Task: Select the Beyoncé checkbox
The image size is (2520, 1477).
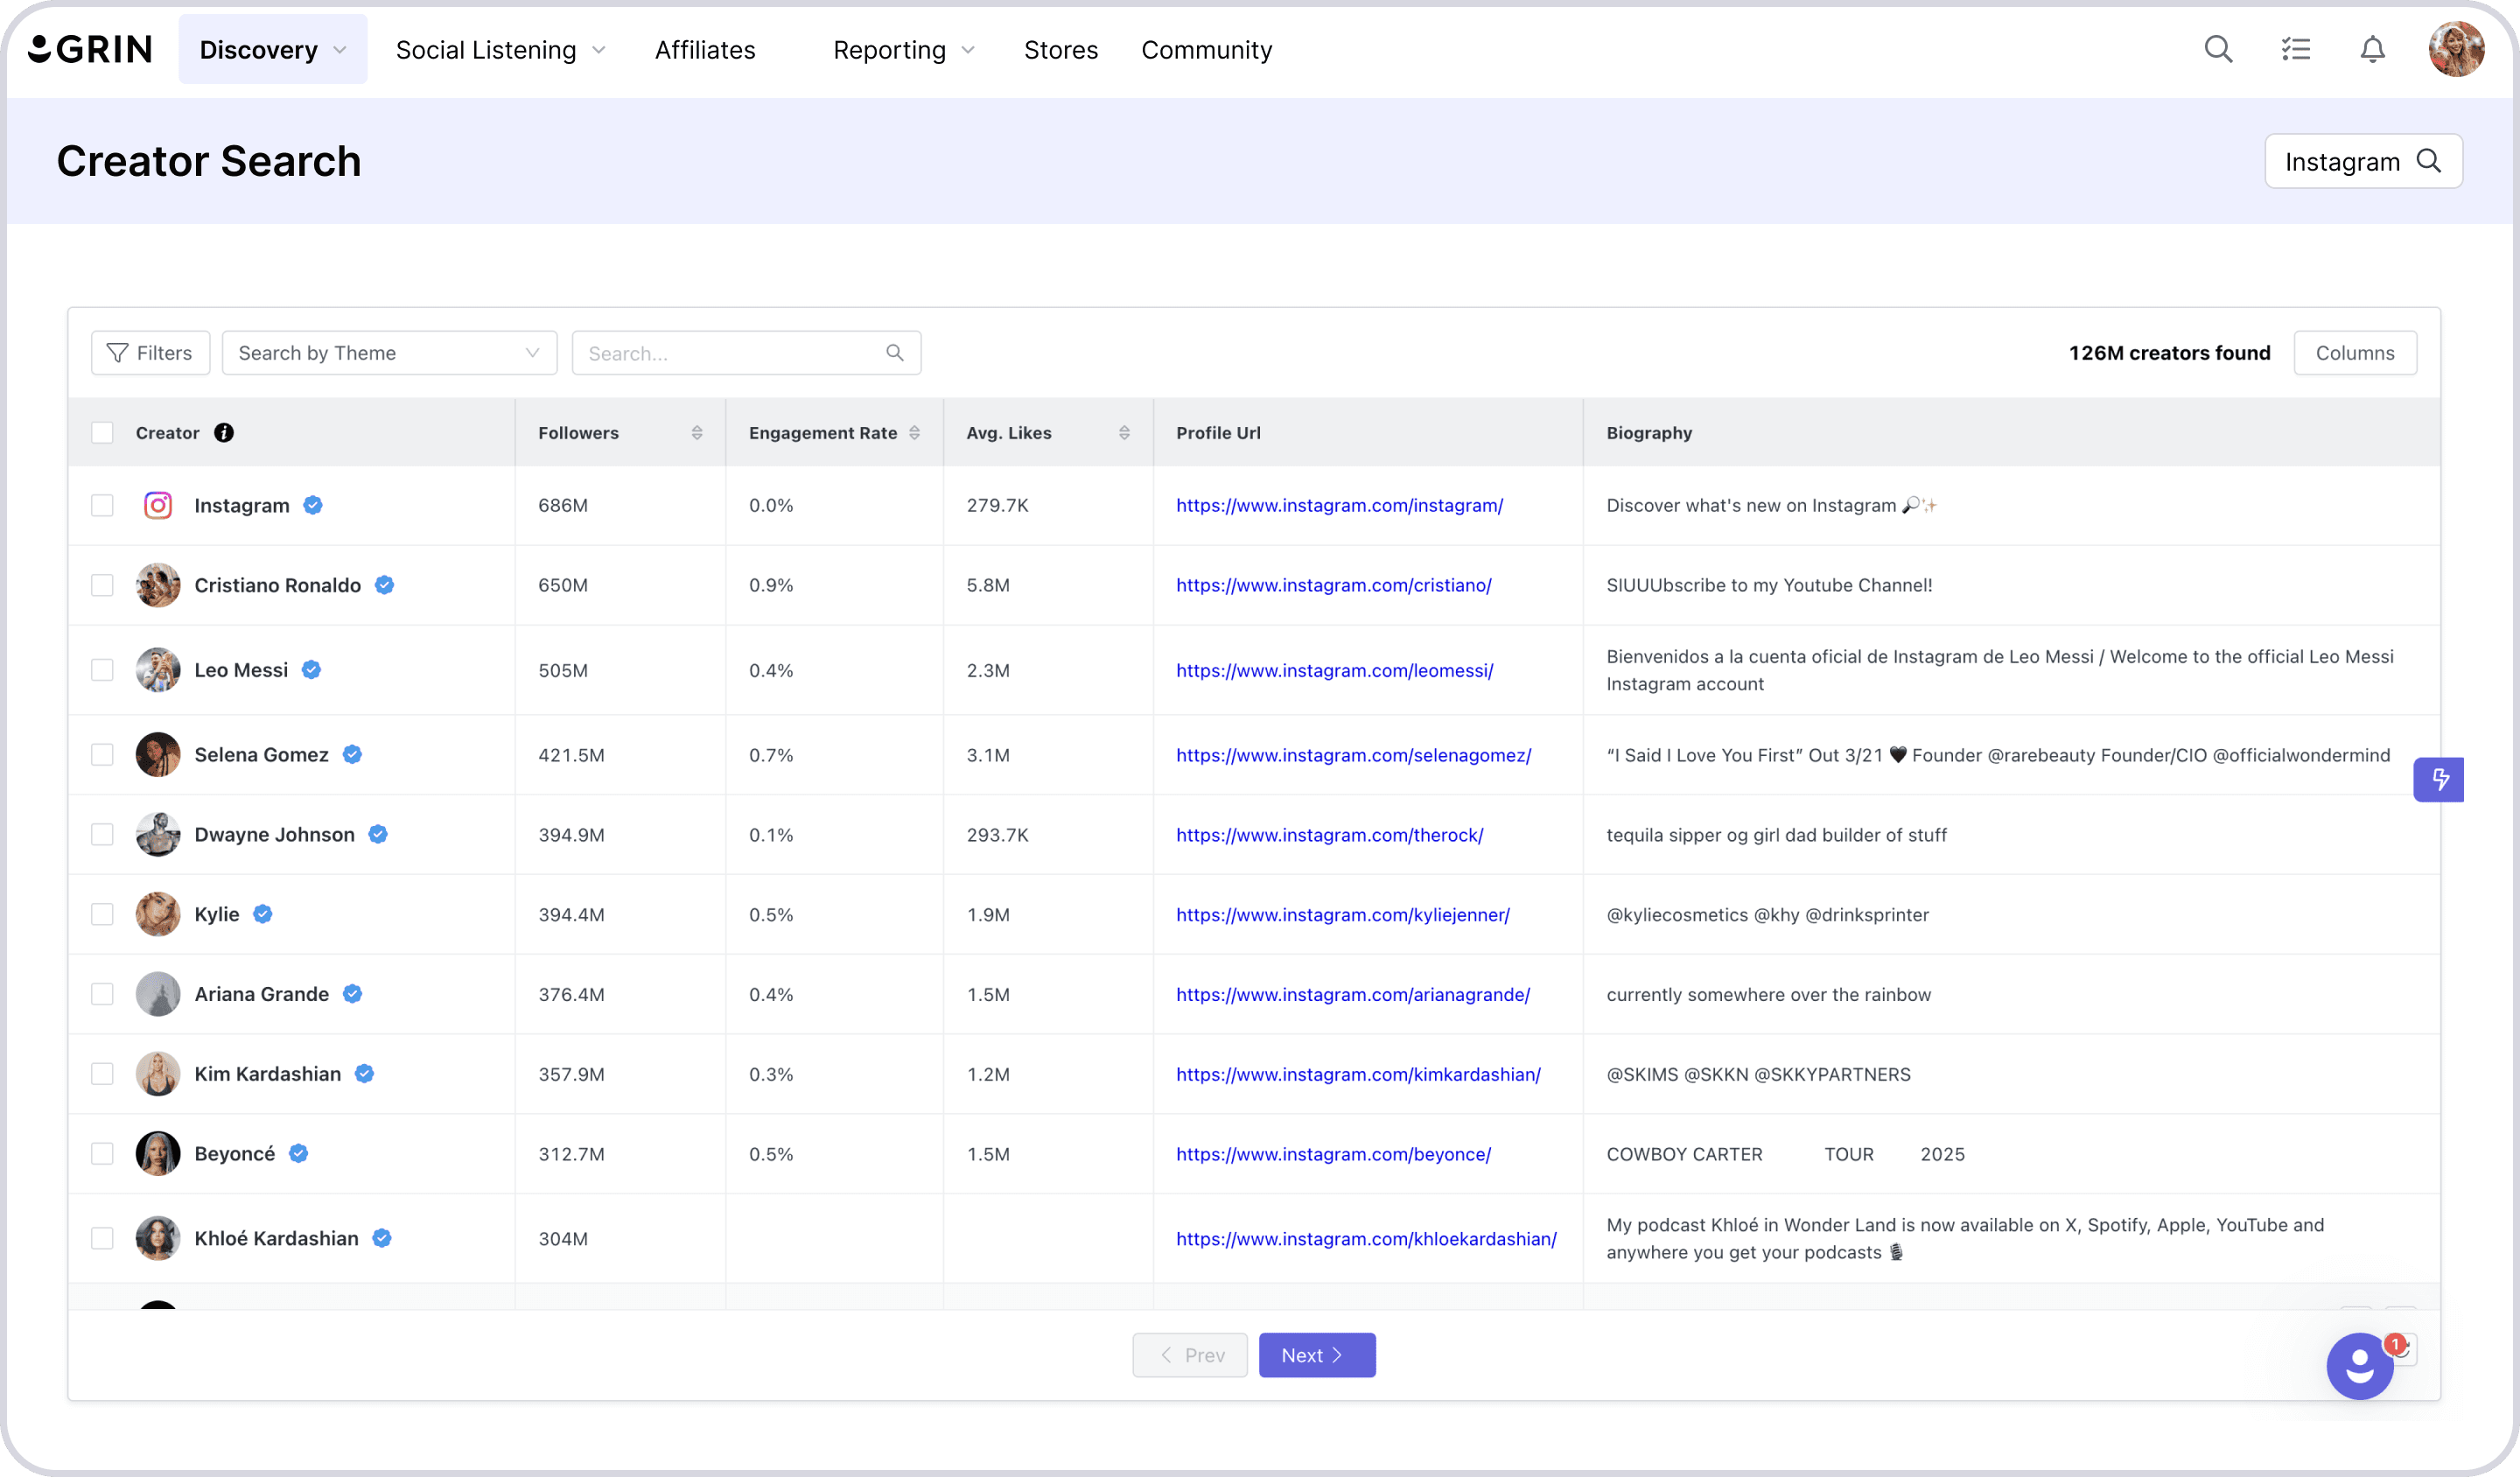Action: coord(102,1154)
